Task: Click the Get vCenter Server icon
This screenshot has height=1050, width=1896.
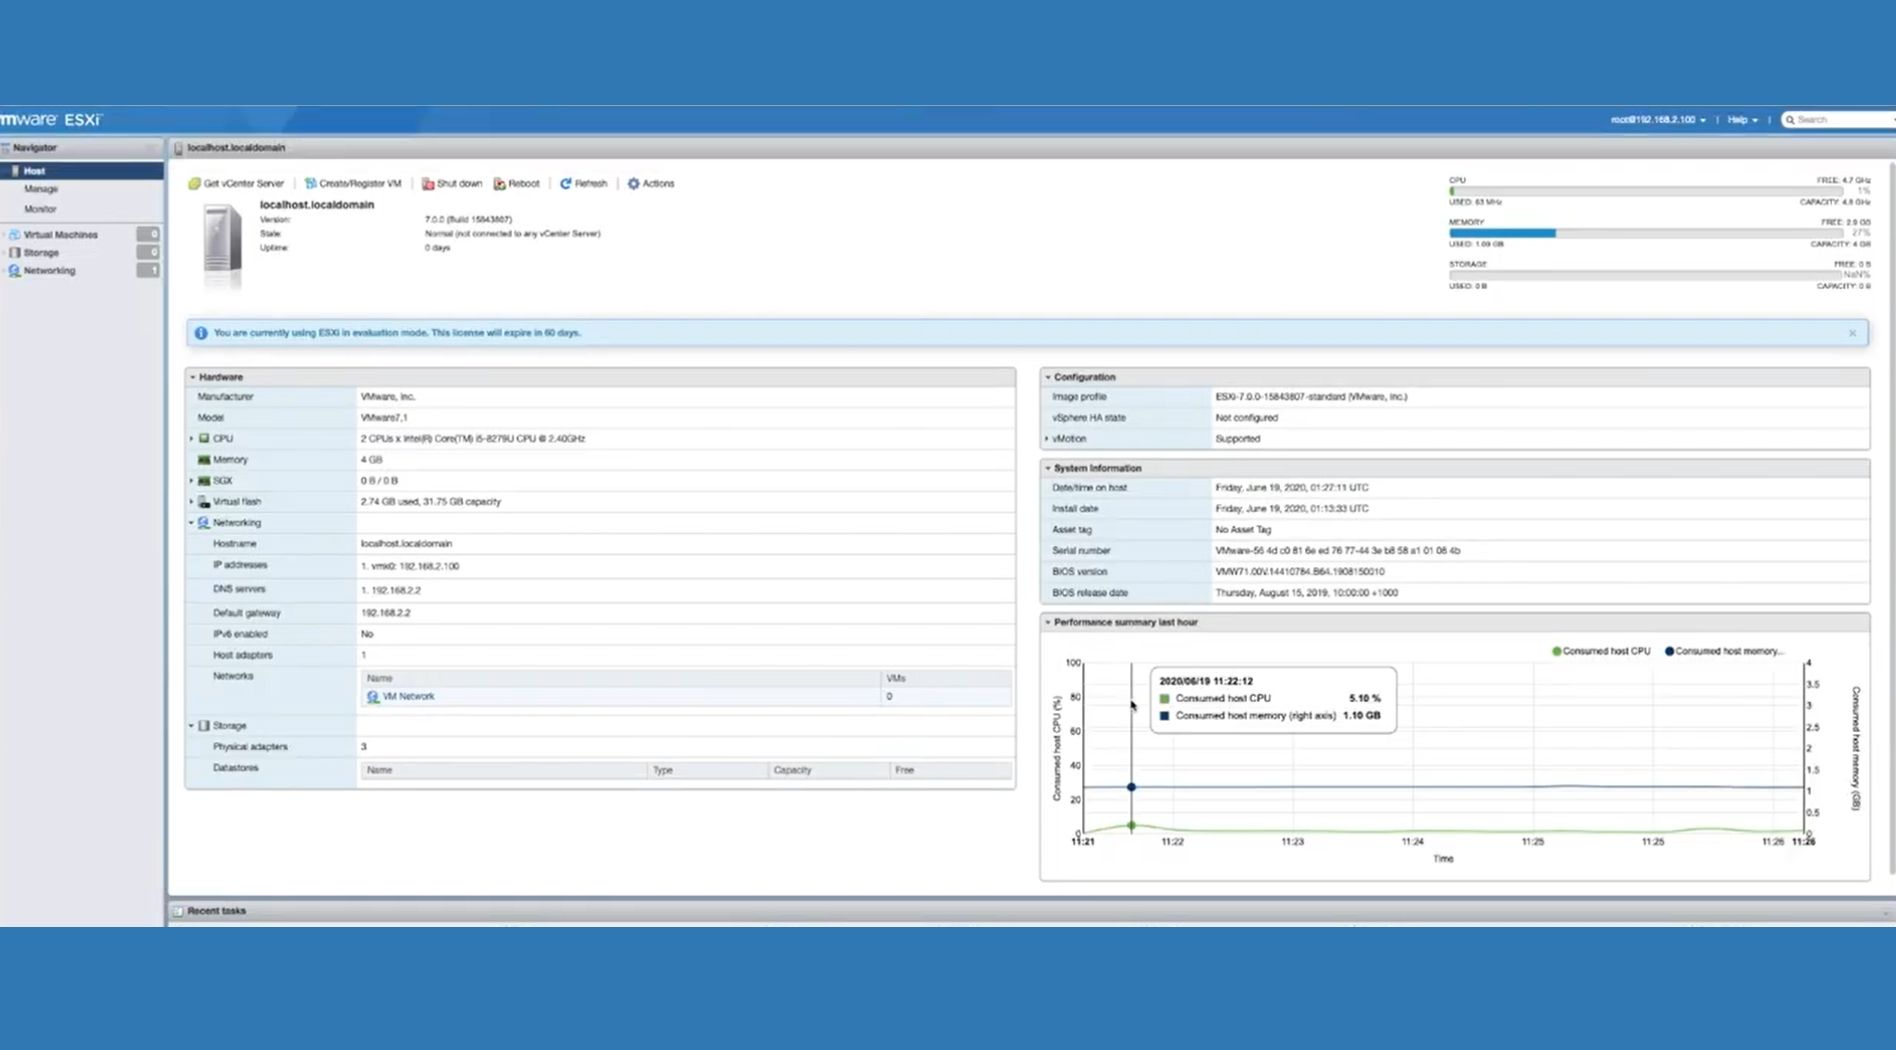Action: 194,184
